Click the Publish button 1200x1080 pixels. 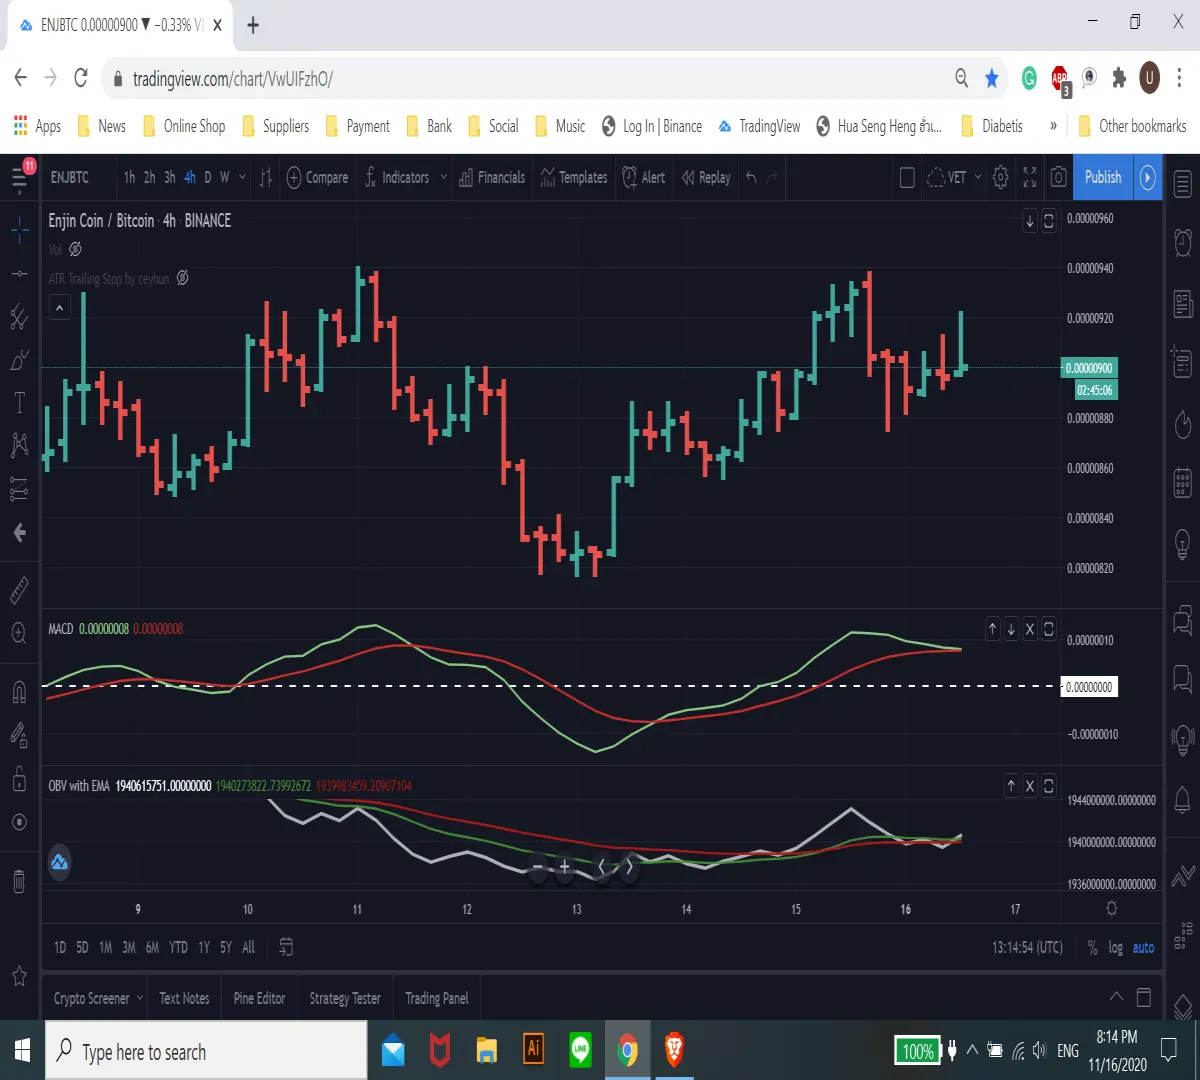coord(1103,177)
